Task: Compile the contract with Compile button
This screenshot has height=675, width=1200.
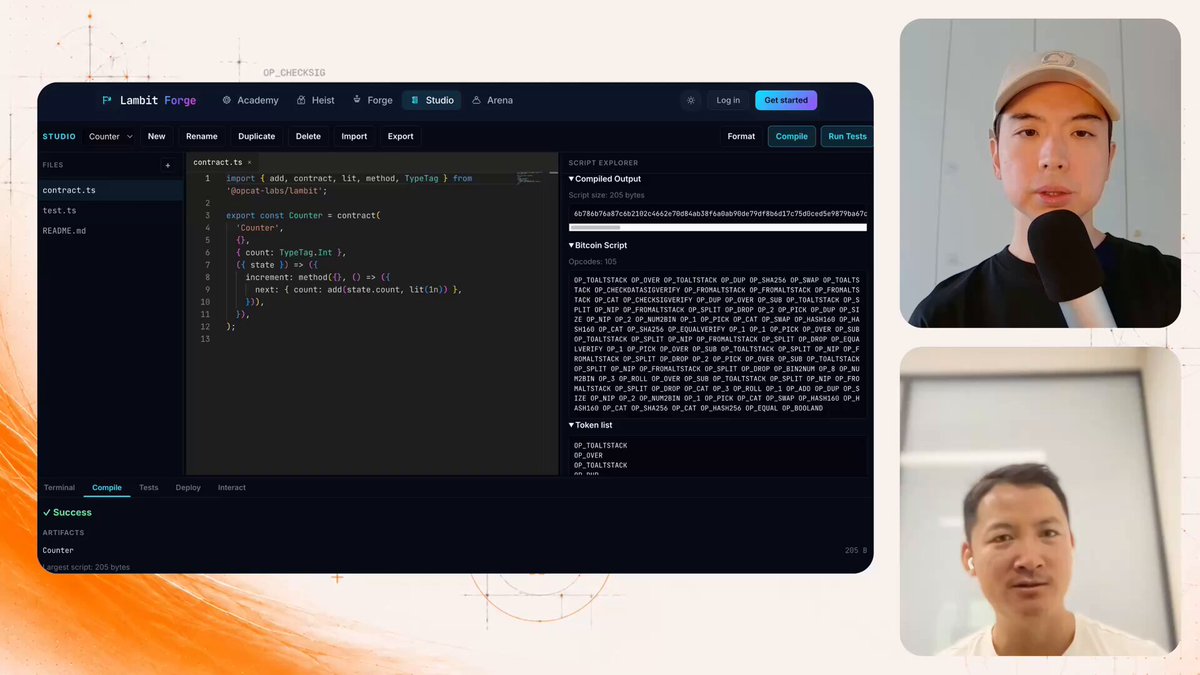Action: [x=792, y=136]
